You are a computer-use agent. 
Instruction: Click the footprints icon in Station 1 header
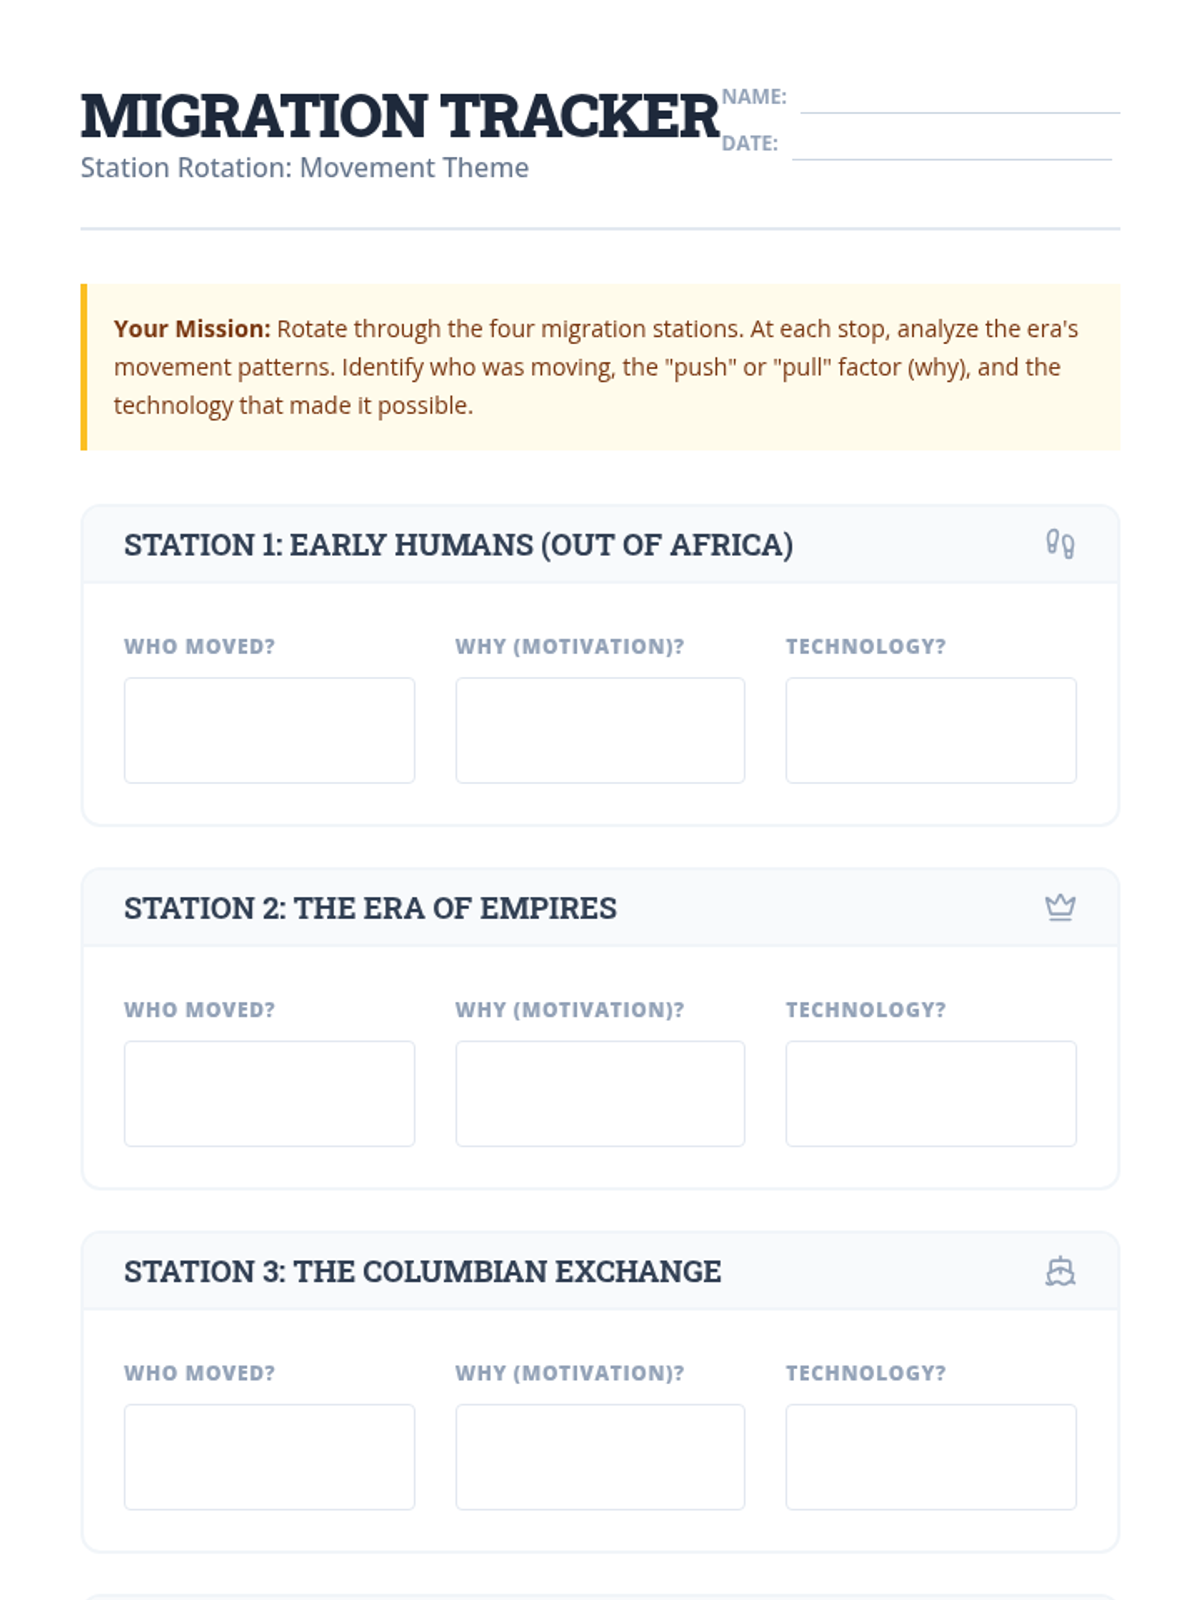pyautogui.click(x=1060, y=544)
